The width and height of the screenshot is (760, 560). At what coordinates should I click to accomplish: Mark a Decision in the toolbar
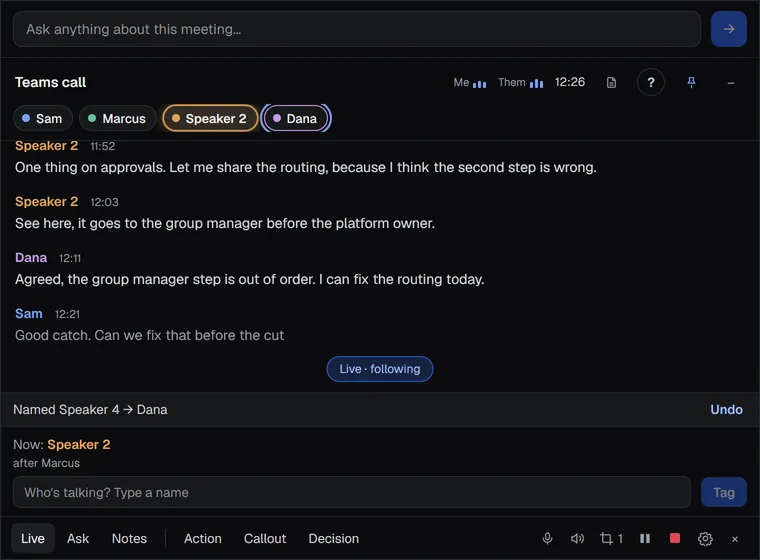click(333, 539)
